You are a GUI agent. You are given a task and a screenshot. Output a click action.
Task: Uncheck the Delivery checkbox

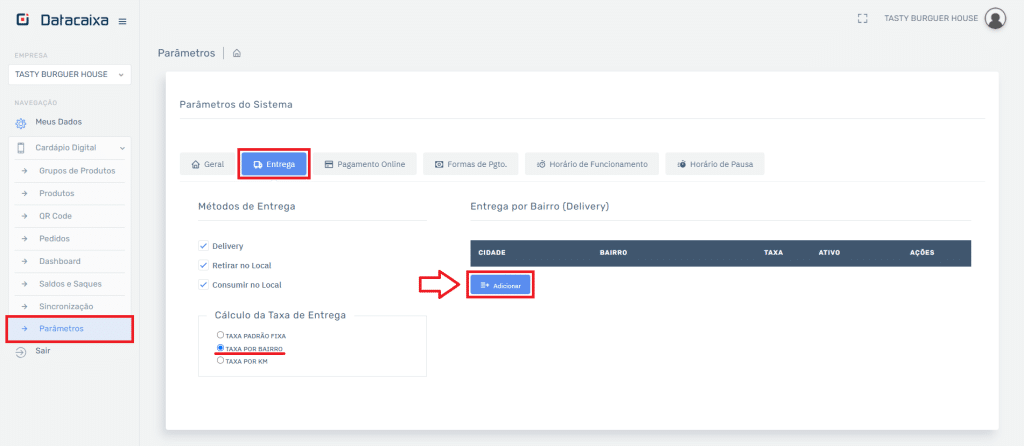(203, 245)
